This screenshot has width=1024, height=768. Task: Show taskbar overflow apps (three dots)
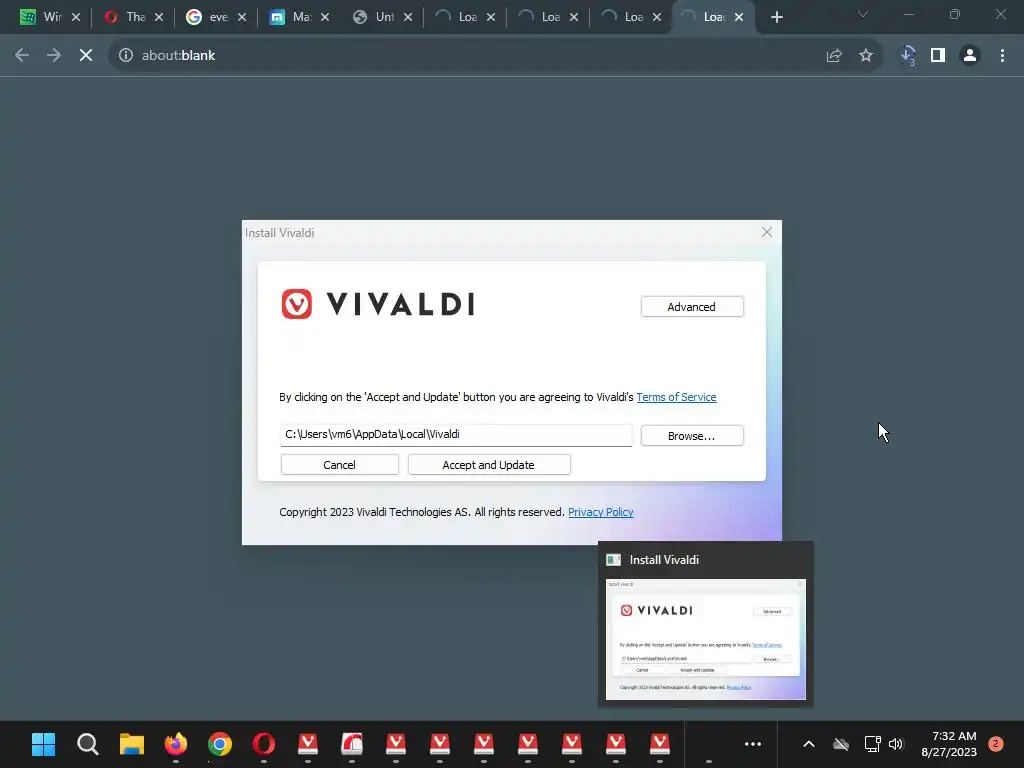pos(753,744)
